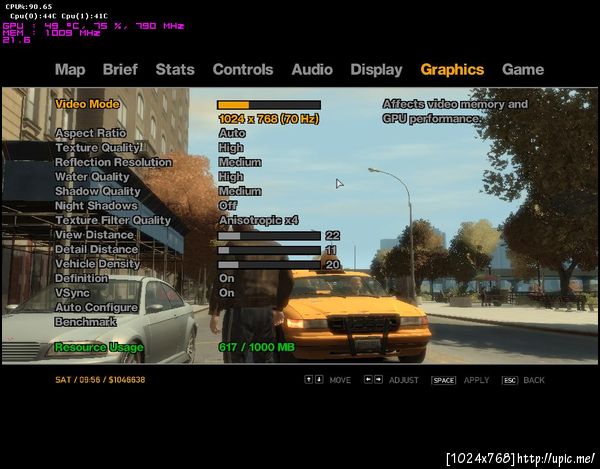Click the Detail Distance value 11
The height and width of the screenshot is (469, 600).
[331, 250]
